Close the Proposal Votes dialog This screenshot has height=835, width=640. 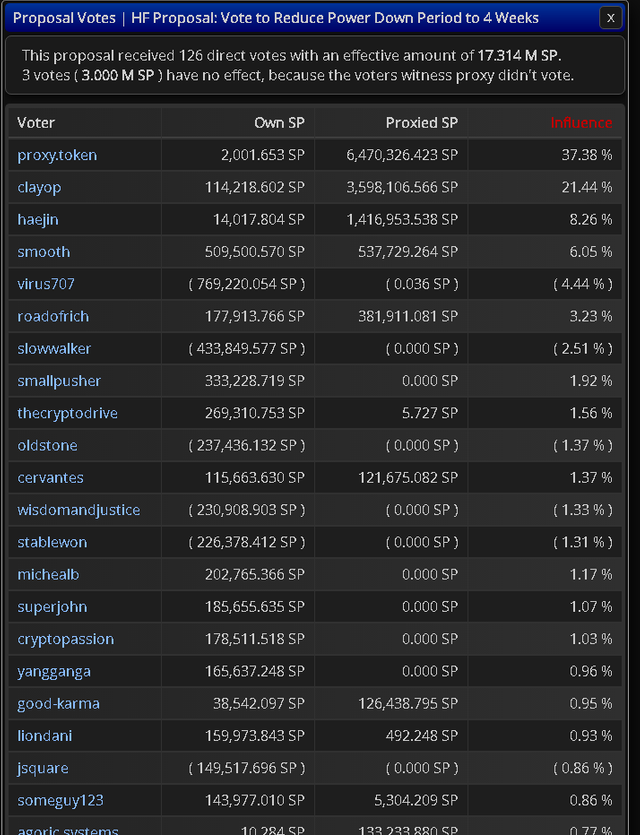point(610,18)
